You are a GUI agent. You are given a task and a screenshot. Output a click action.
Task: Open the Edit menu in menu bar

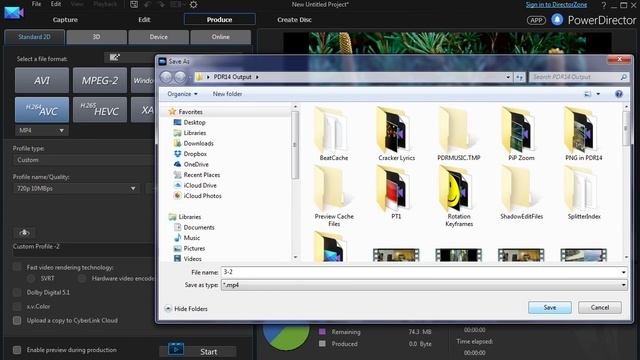(x=56, y=4)
